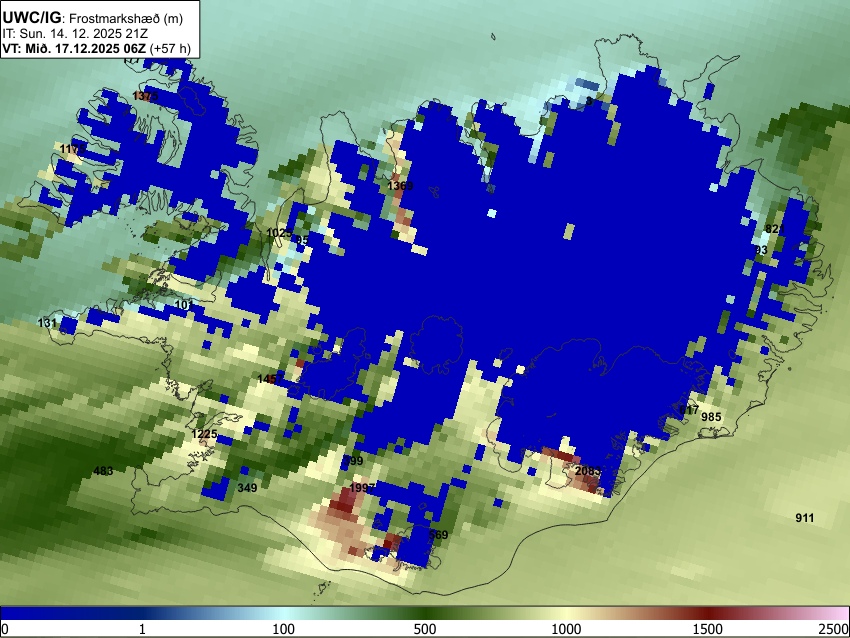Click the dark green 500 section of colour scale
This screenshot has height=638, width=850.
(x=424, y=613)
